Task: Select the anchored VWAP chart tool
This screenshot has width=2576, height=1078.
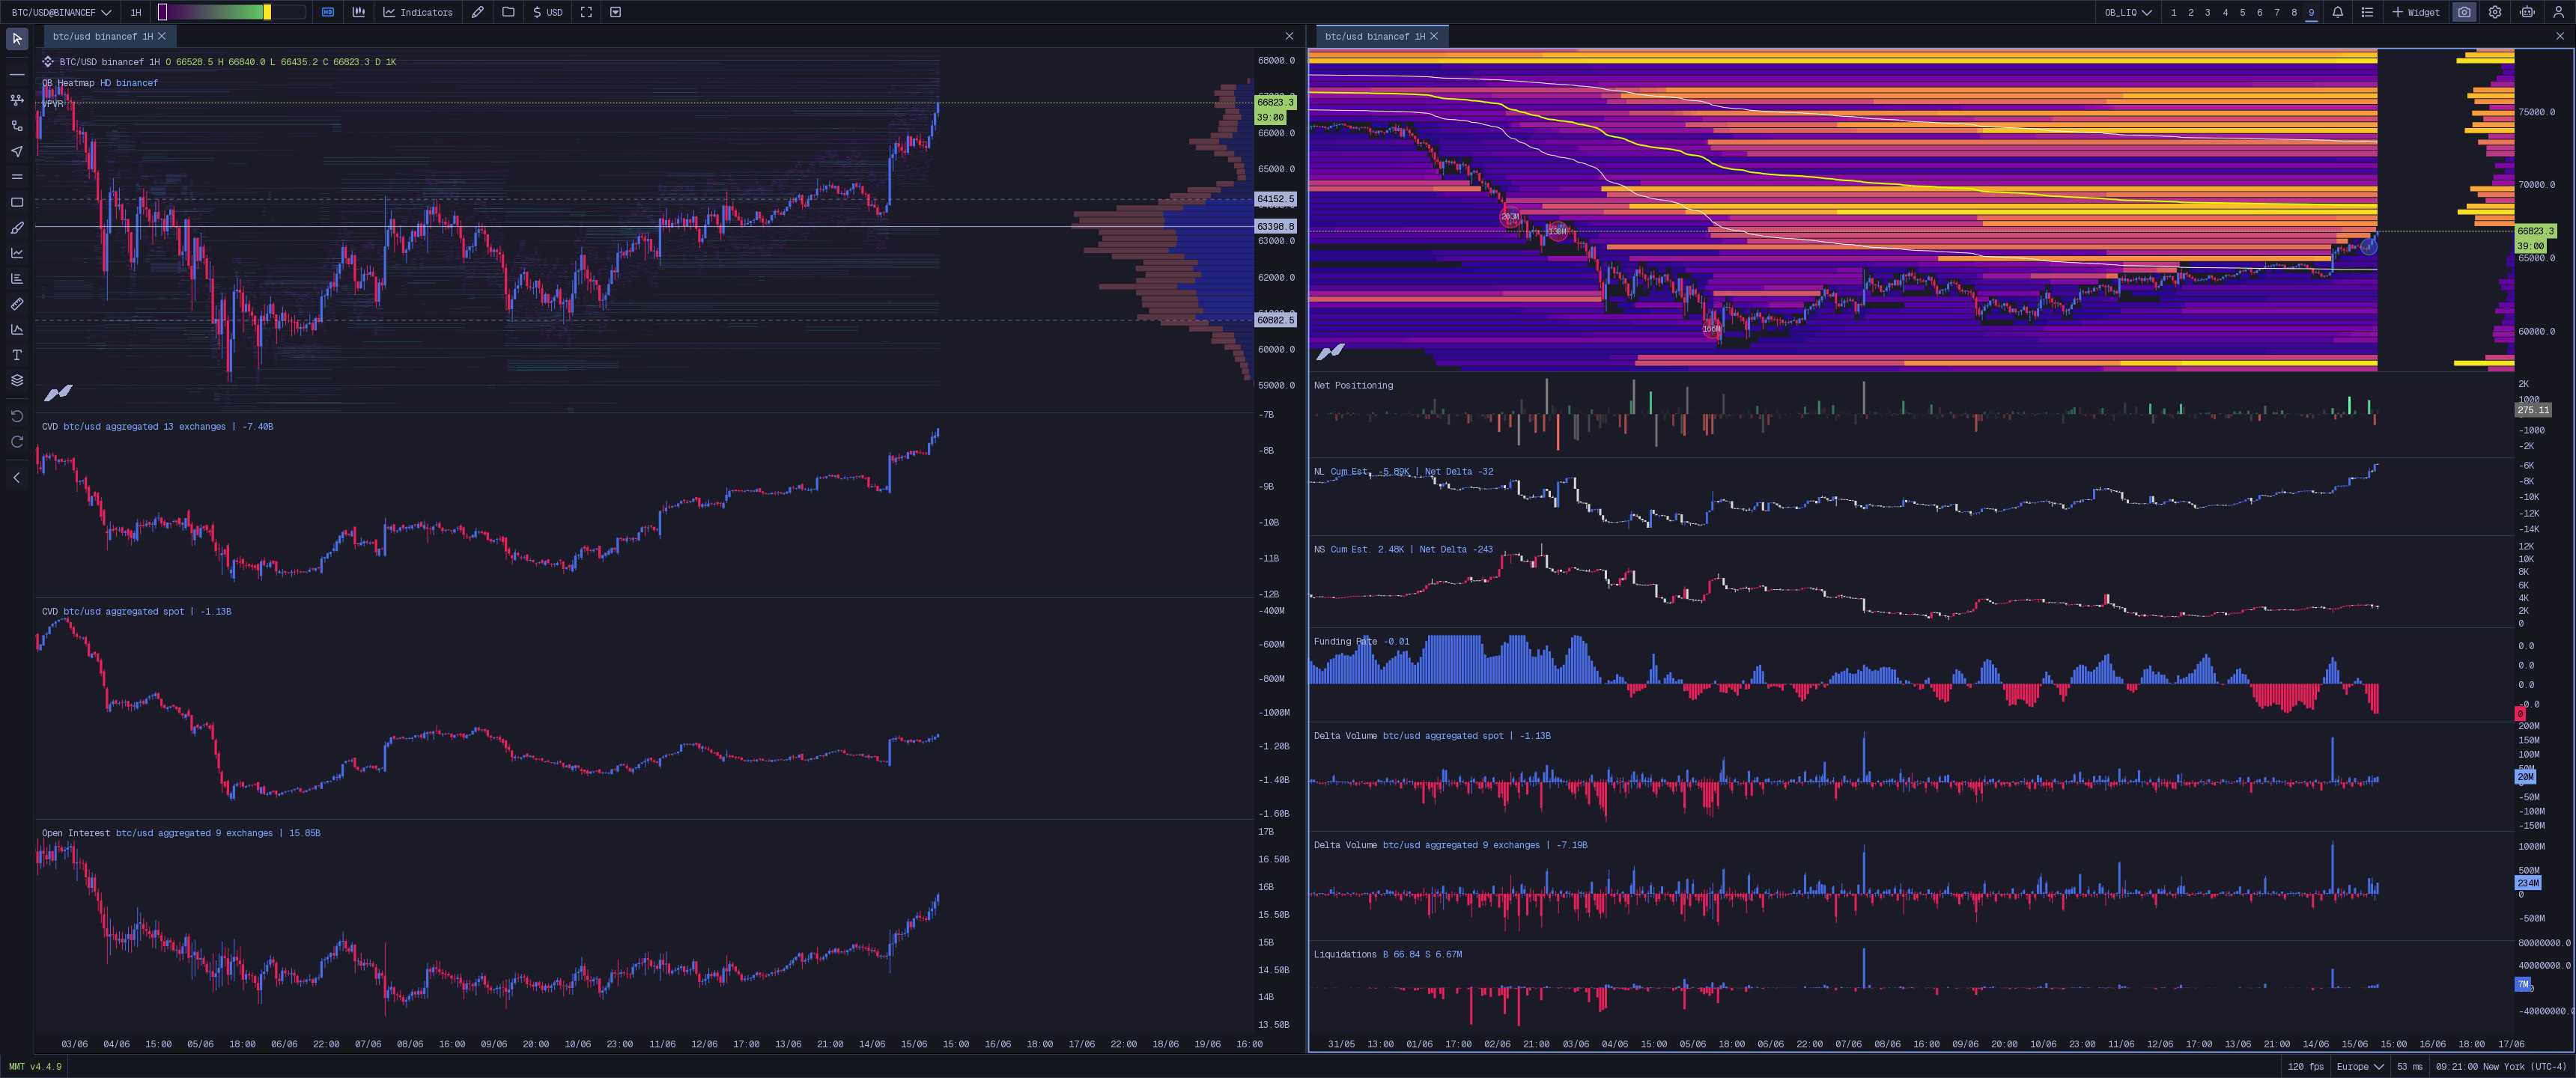Action: coord(17,329)
